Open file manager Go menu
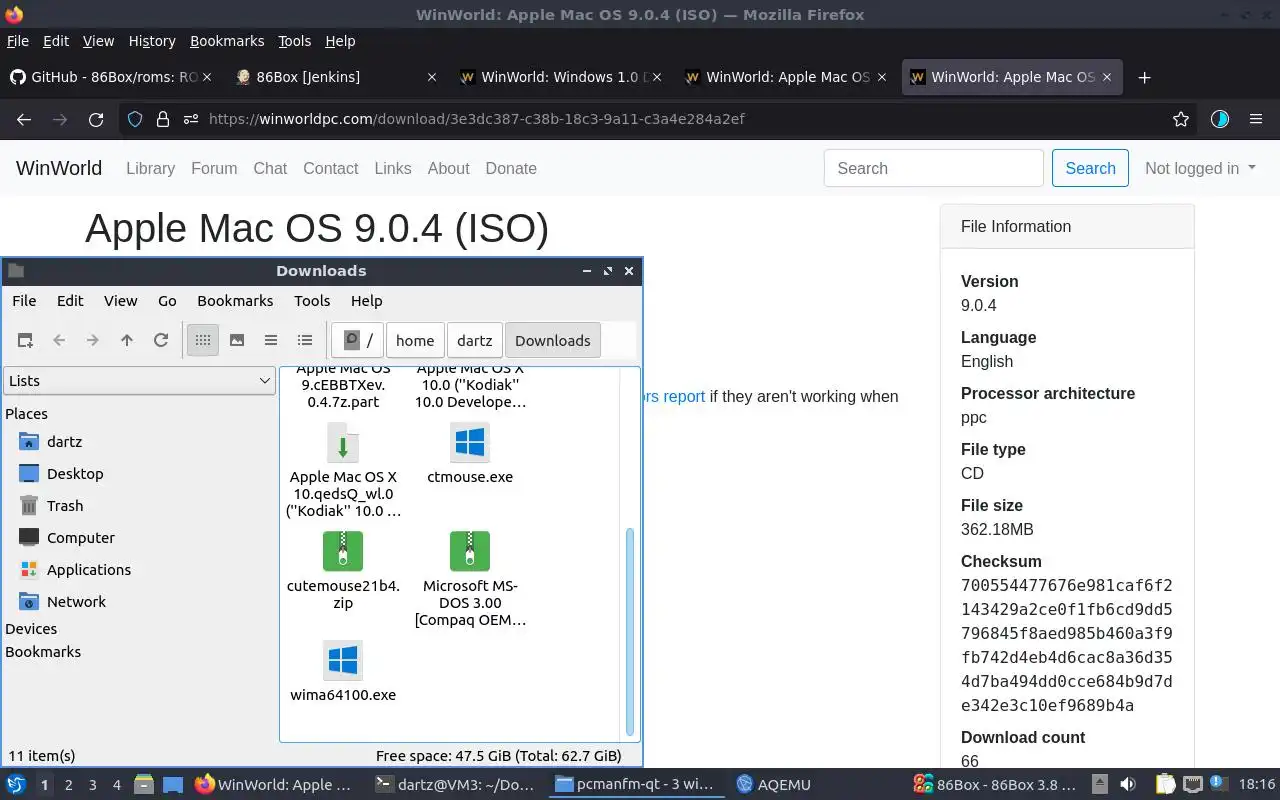1280x800 pixels. (167, 300)
